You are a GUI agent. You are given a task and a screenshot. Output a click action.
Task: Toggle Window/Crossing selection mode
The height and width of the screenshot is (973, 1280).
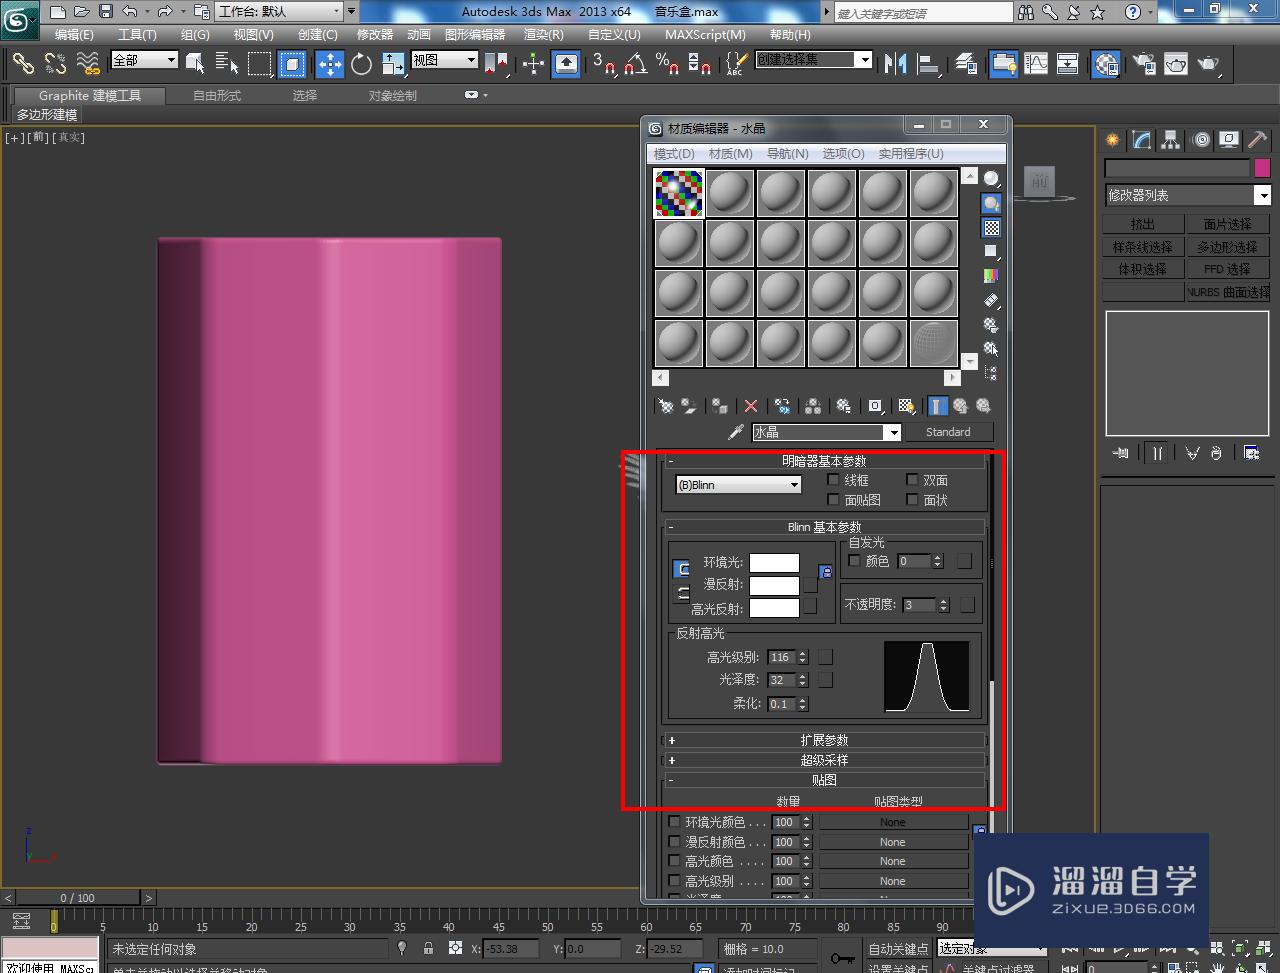292,64
